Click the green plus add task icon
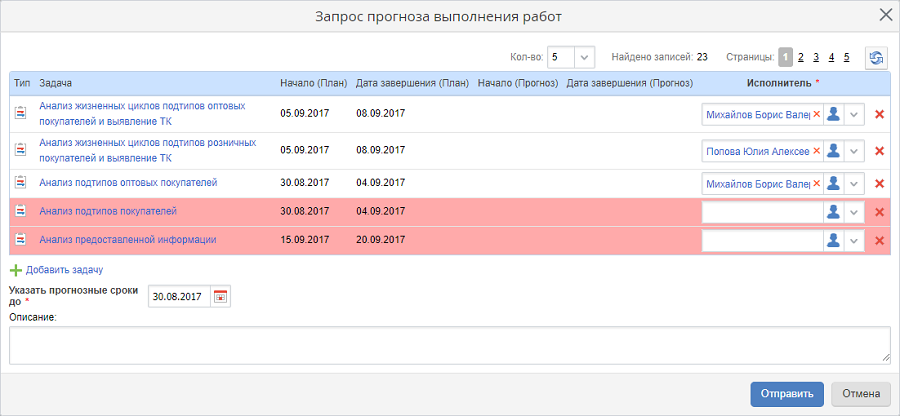This screenshot has height=416, width=900. (16, 269)
